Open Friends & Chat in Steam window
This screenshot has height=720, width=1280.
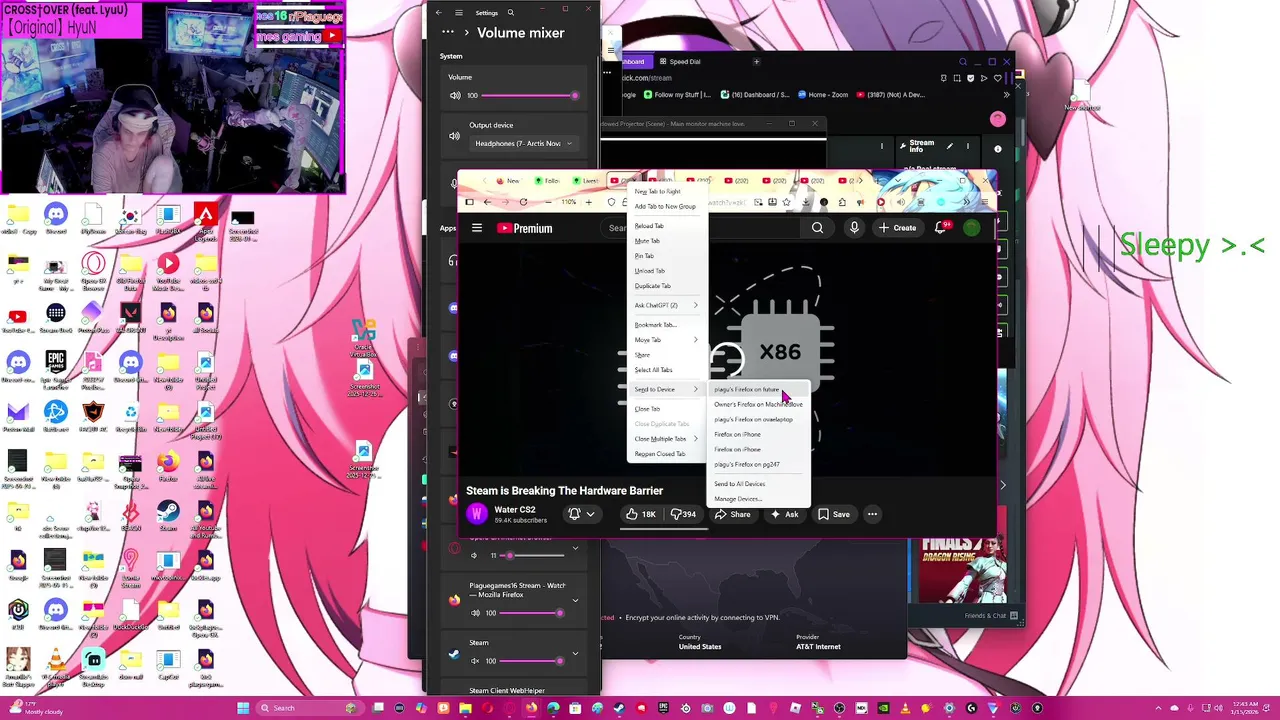tap(991, 616)
